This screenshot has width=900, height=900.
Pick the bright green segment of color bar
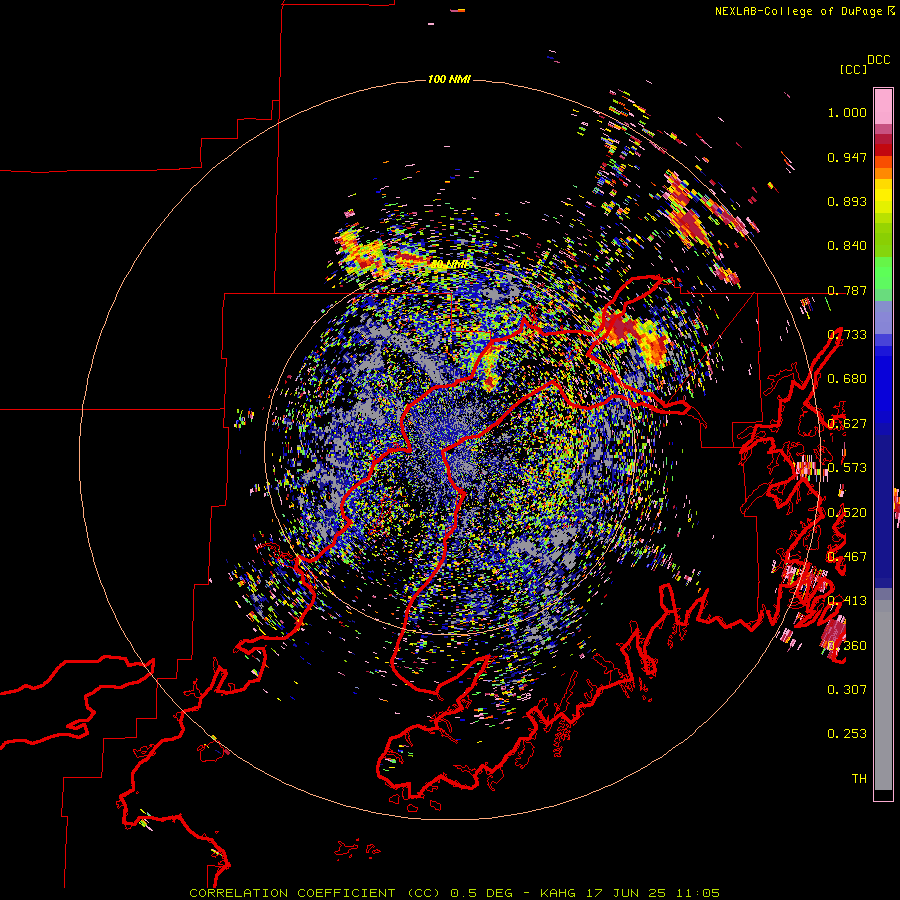click(883, 273)
